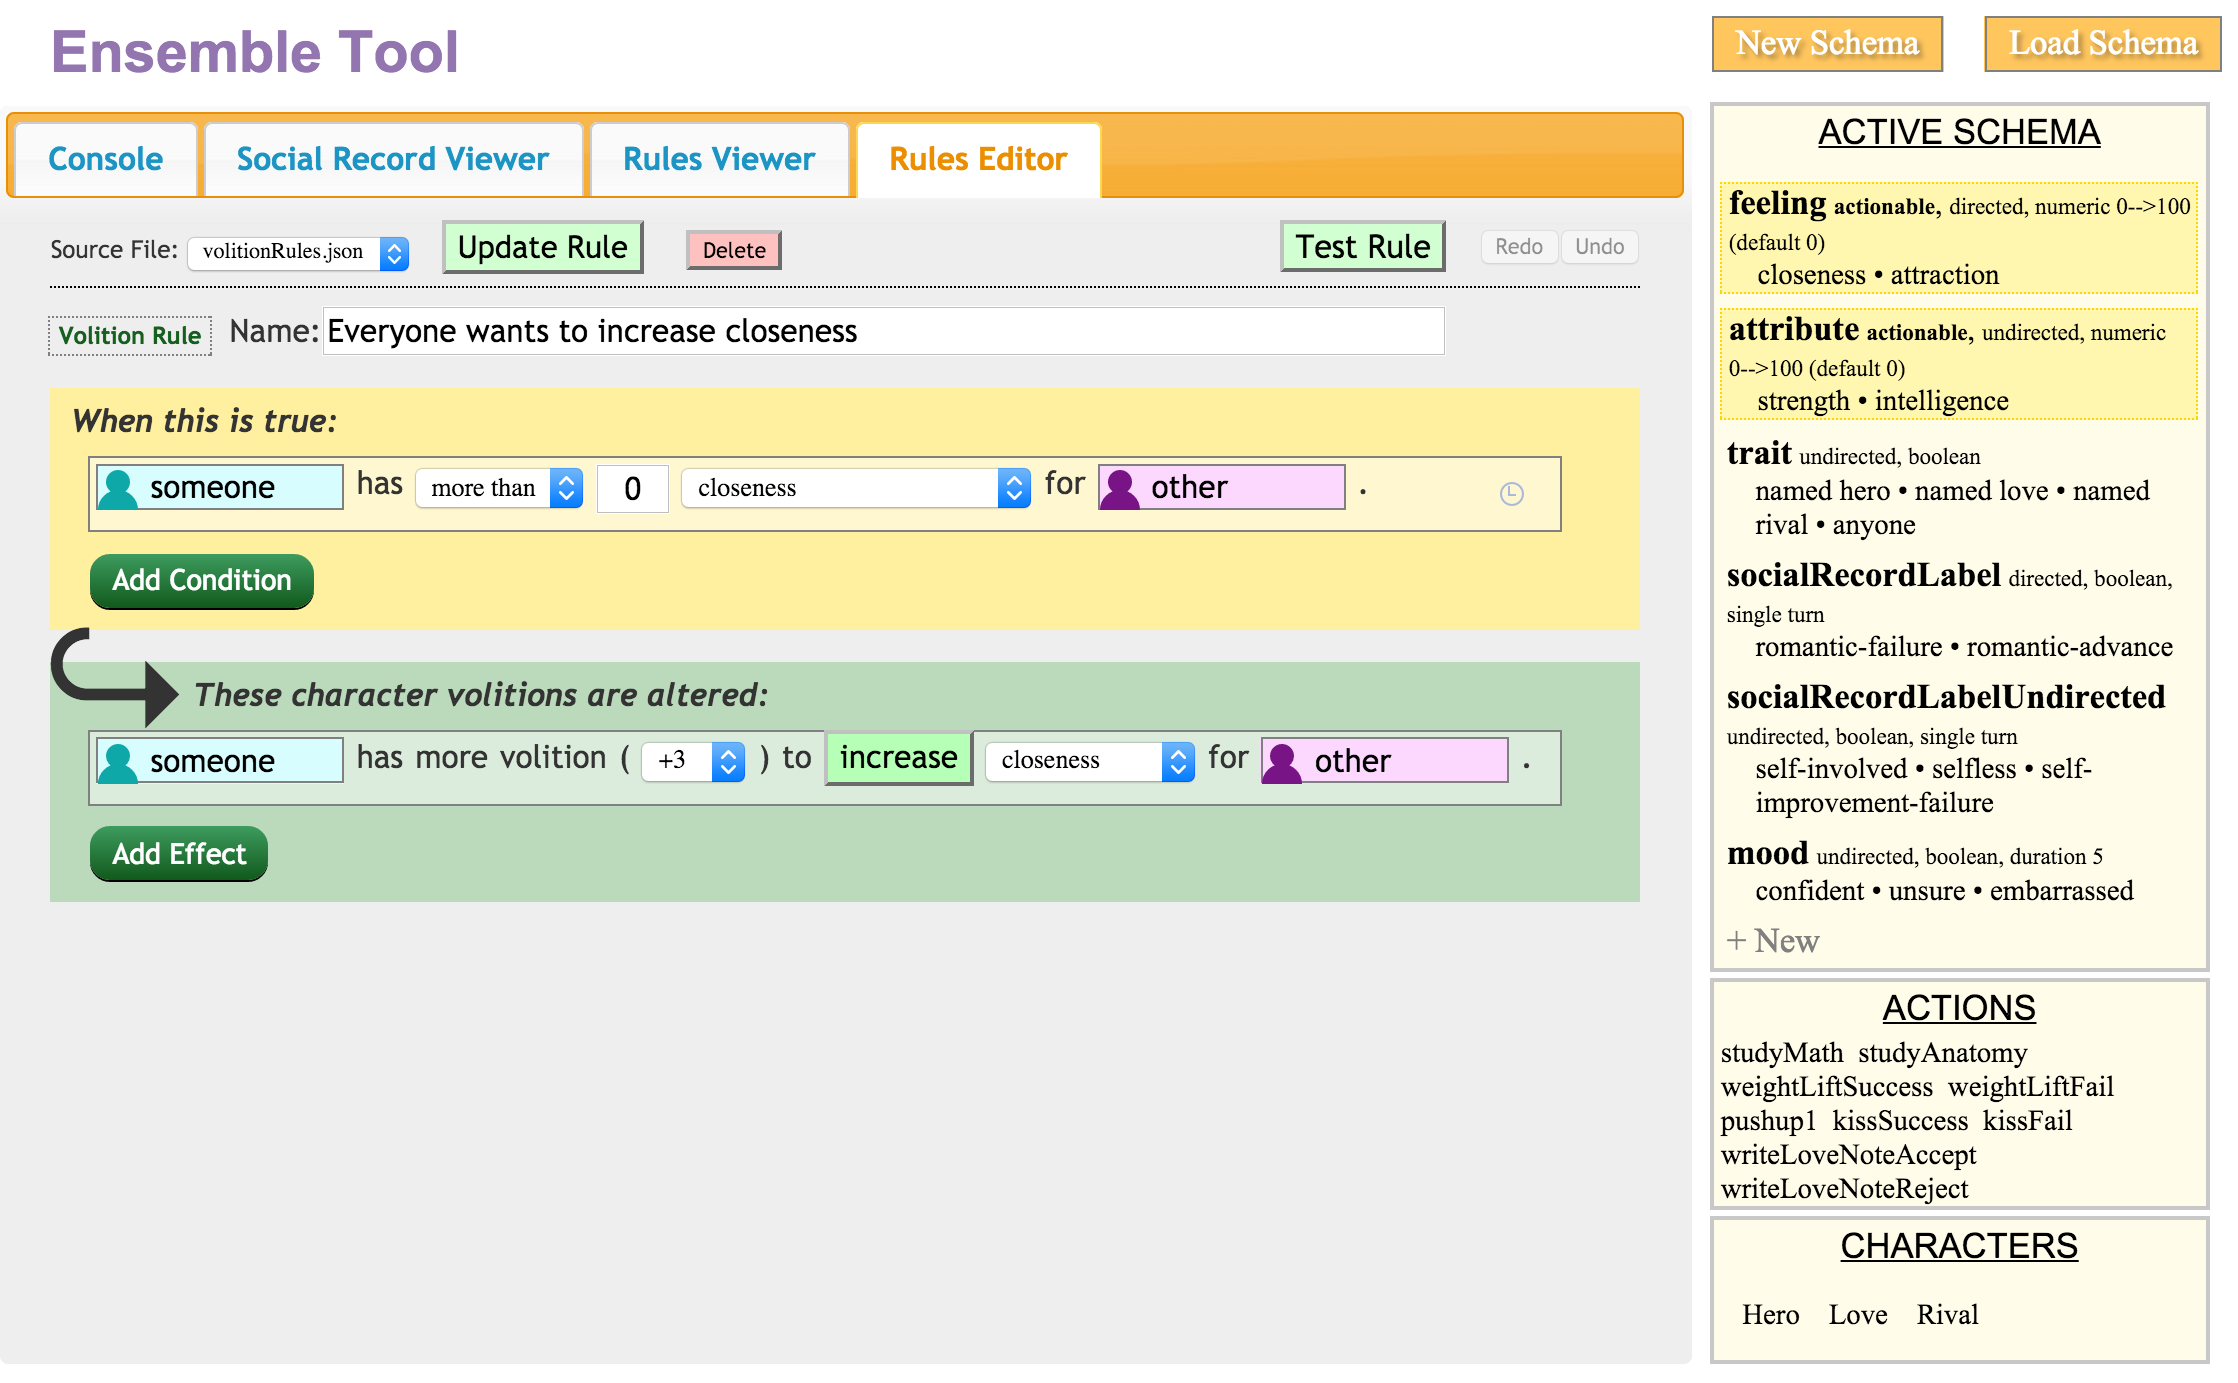Screen dimensions: 2238x1383
Task: Open the 'more than' comparison dropdown
Action: (499, 488)
